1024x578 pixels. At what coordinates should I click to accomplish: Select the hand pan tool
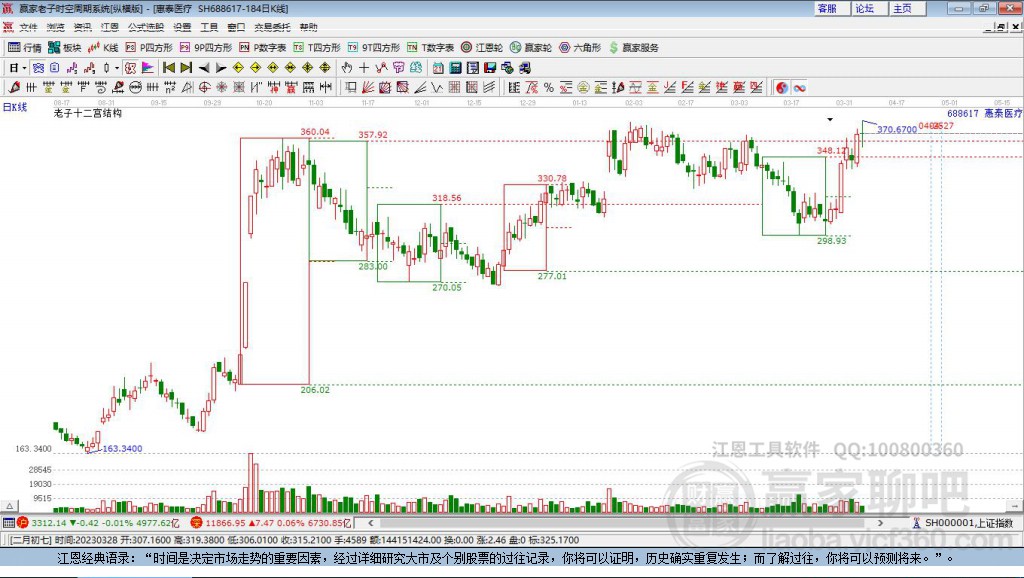click(x=347, y=68)
